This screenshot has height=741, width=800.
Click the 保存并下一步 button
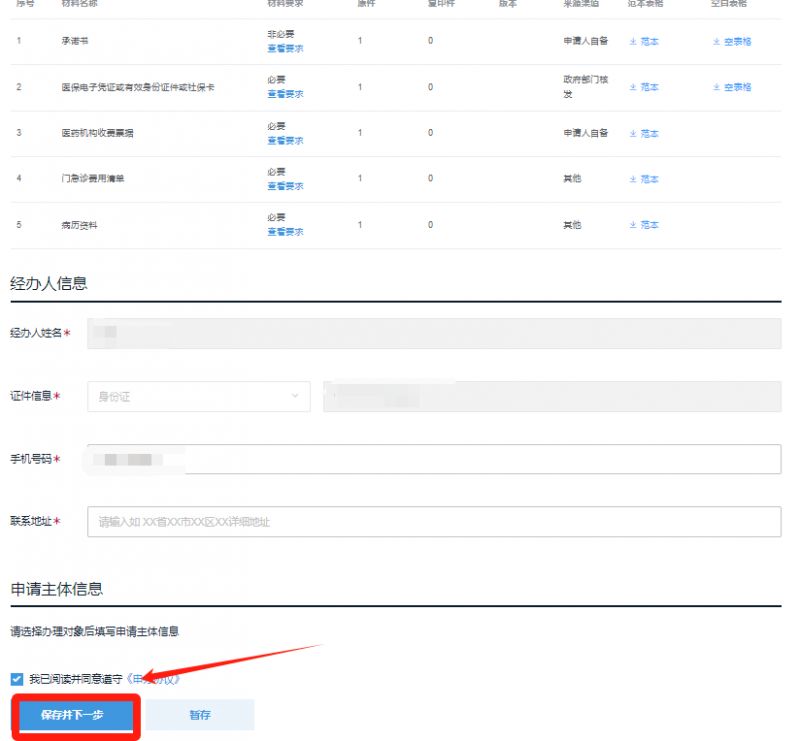(x=74, y=716)
